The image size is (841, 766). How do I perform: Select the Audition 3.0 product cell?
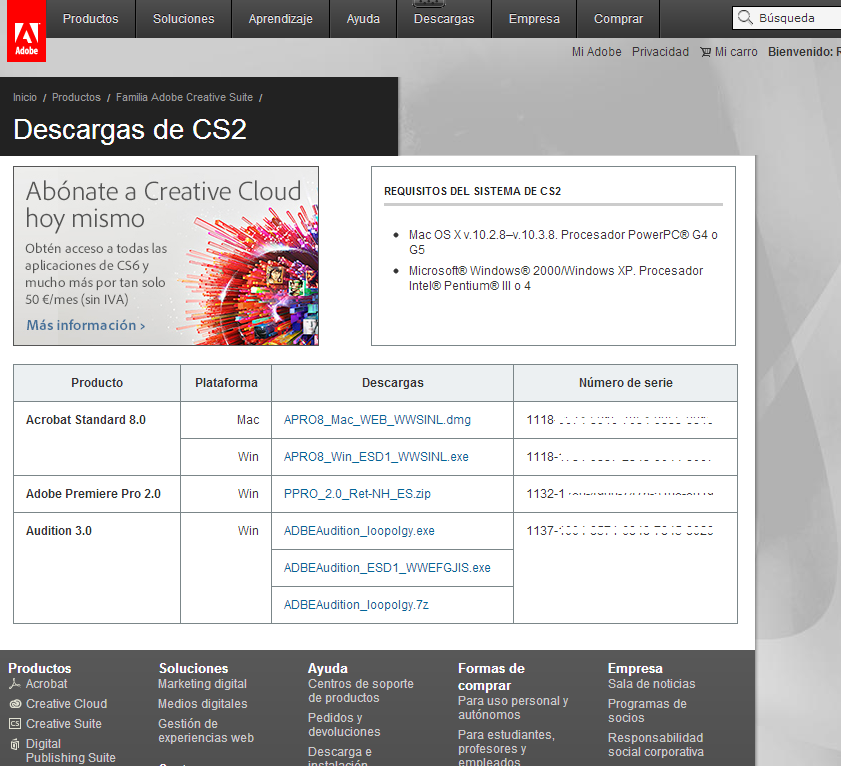point(97,568)
